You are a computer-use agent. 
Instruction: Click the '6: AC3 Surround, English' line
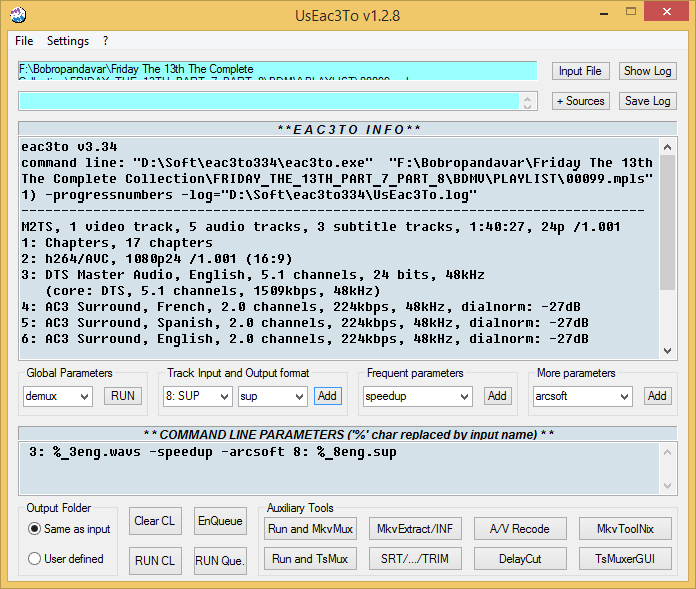click(x=304, y=339)
